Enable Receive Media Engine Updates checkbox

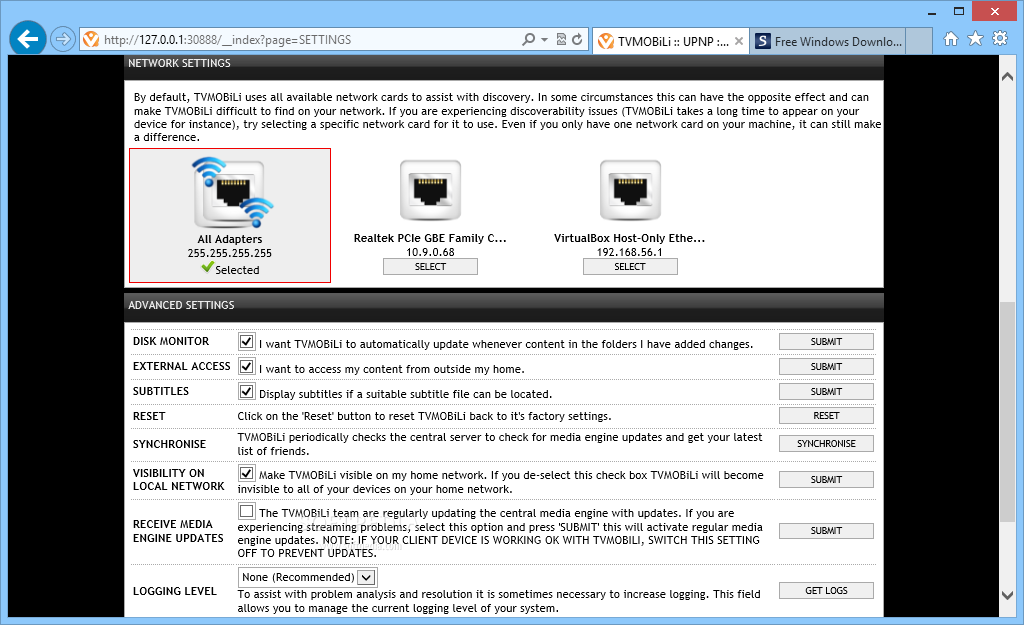point(246,511)
